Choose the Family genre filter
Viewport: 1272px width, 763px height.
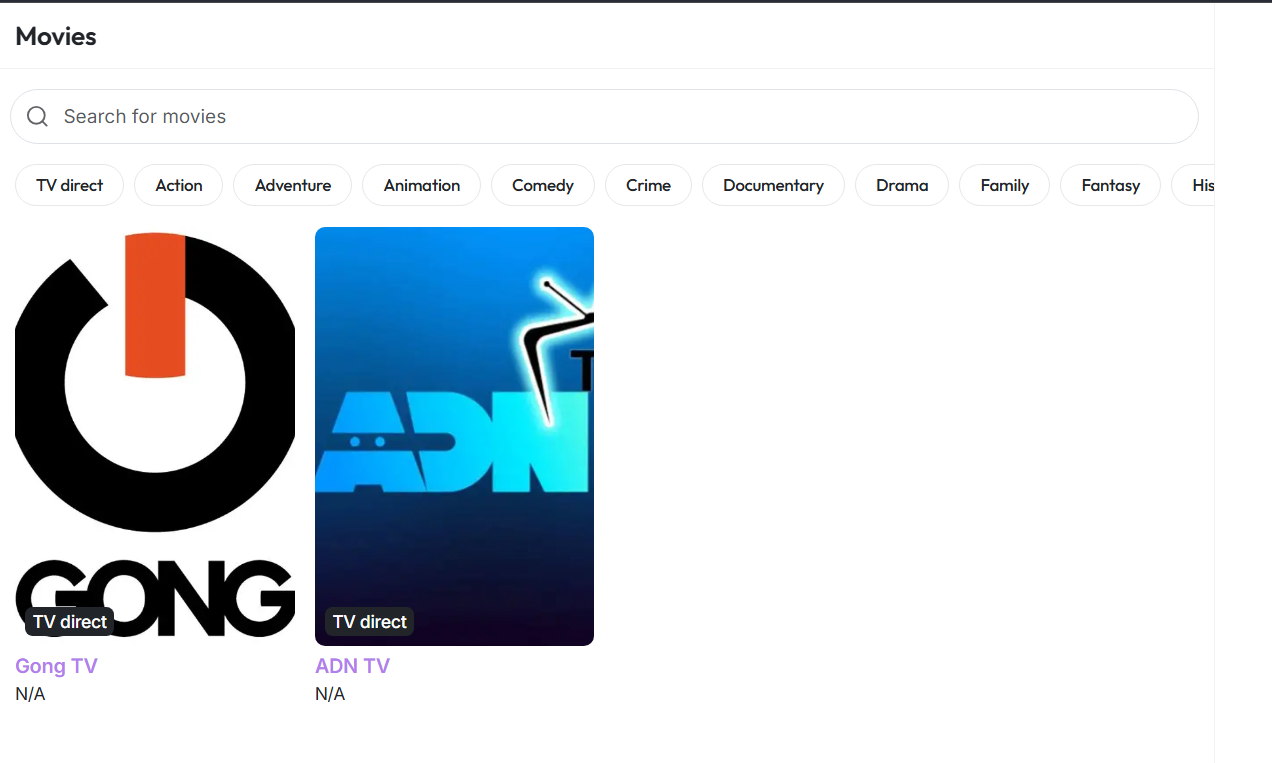(x=1004, y=185)
